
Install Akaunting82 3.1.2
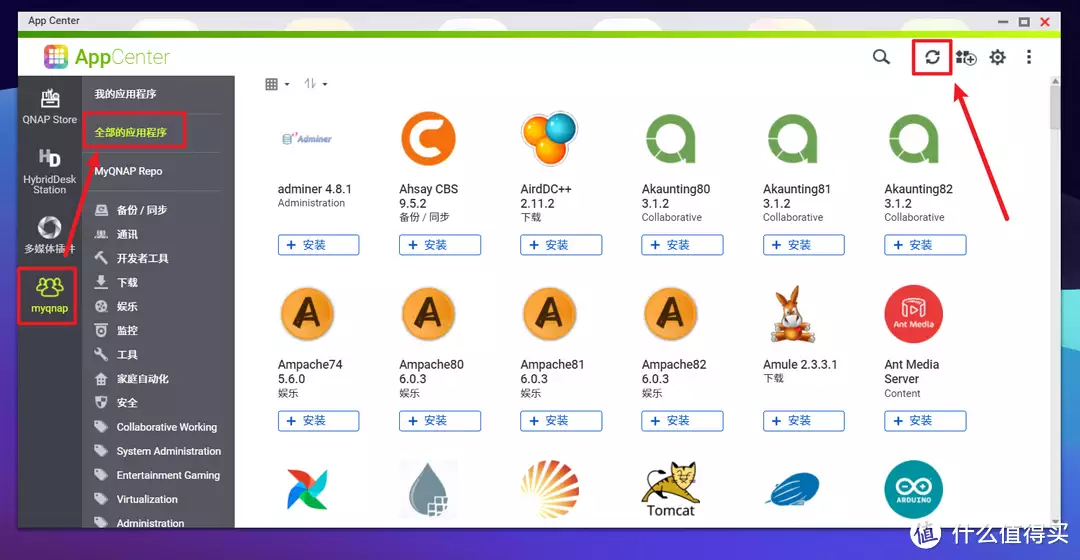(925, 245)
